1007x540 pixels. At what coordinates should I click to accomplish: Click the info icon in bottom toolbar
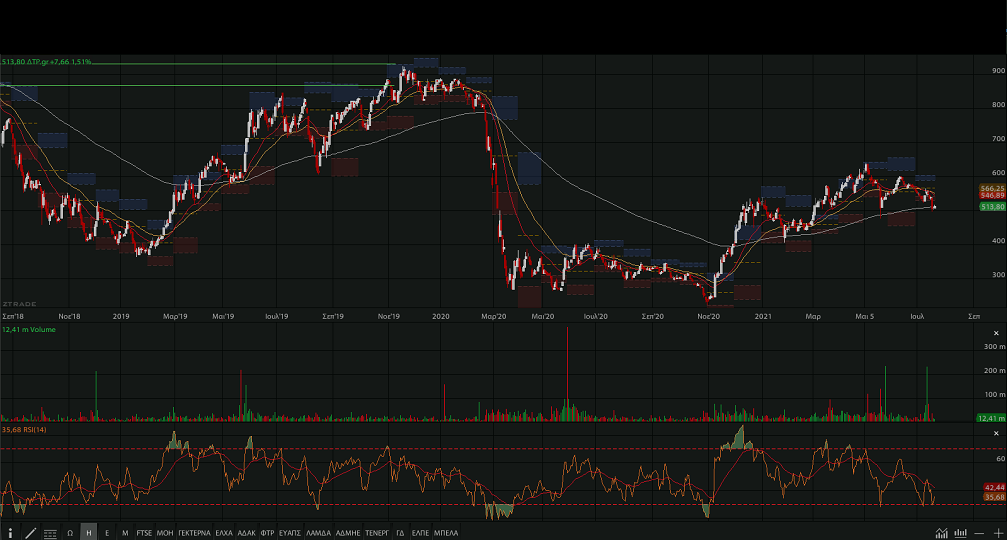tap(10, 533)
